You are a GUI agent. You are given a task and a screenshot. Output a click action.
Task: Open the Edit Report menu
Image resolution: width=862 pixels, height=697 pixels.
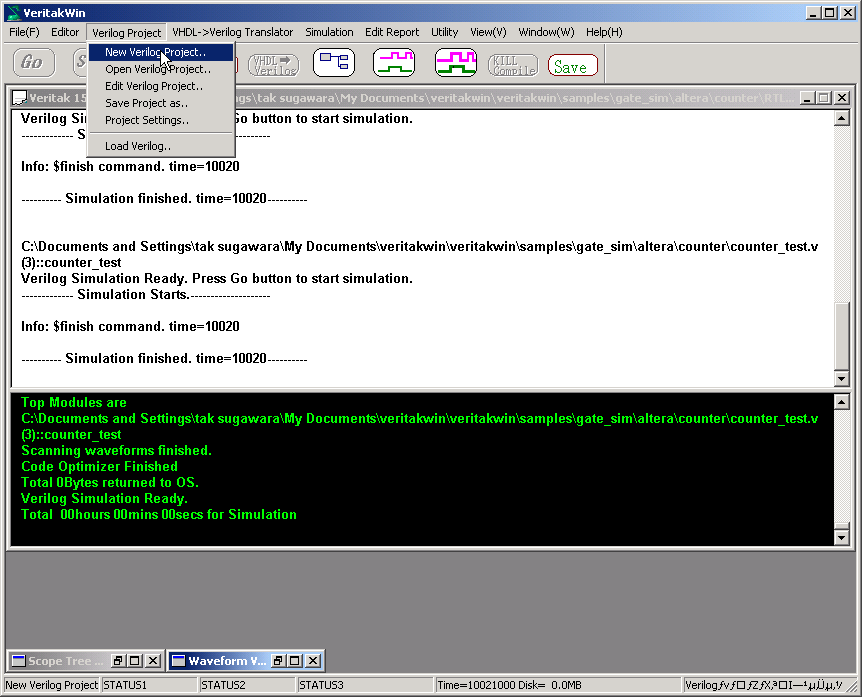point(392,32)
